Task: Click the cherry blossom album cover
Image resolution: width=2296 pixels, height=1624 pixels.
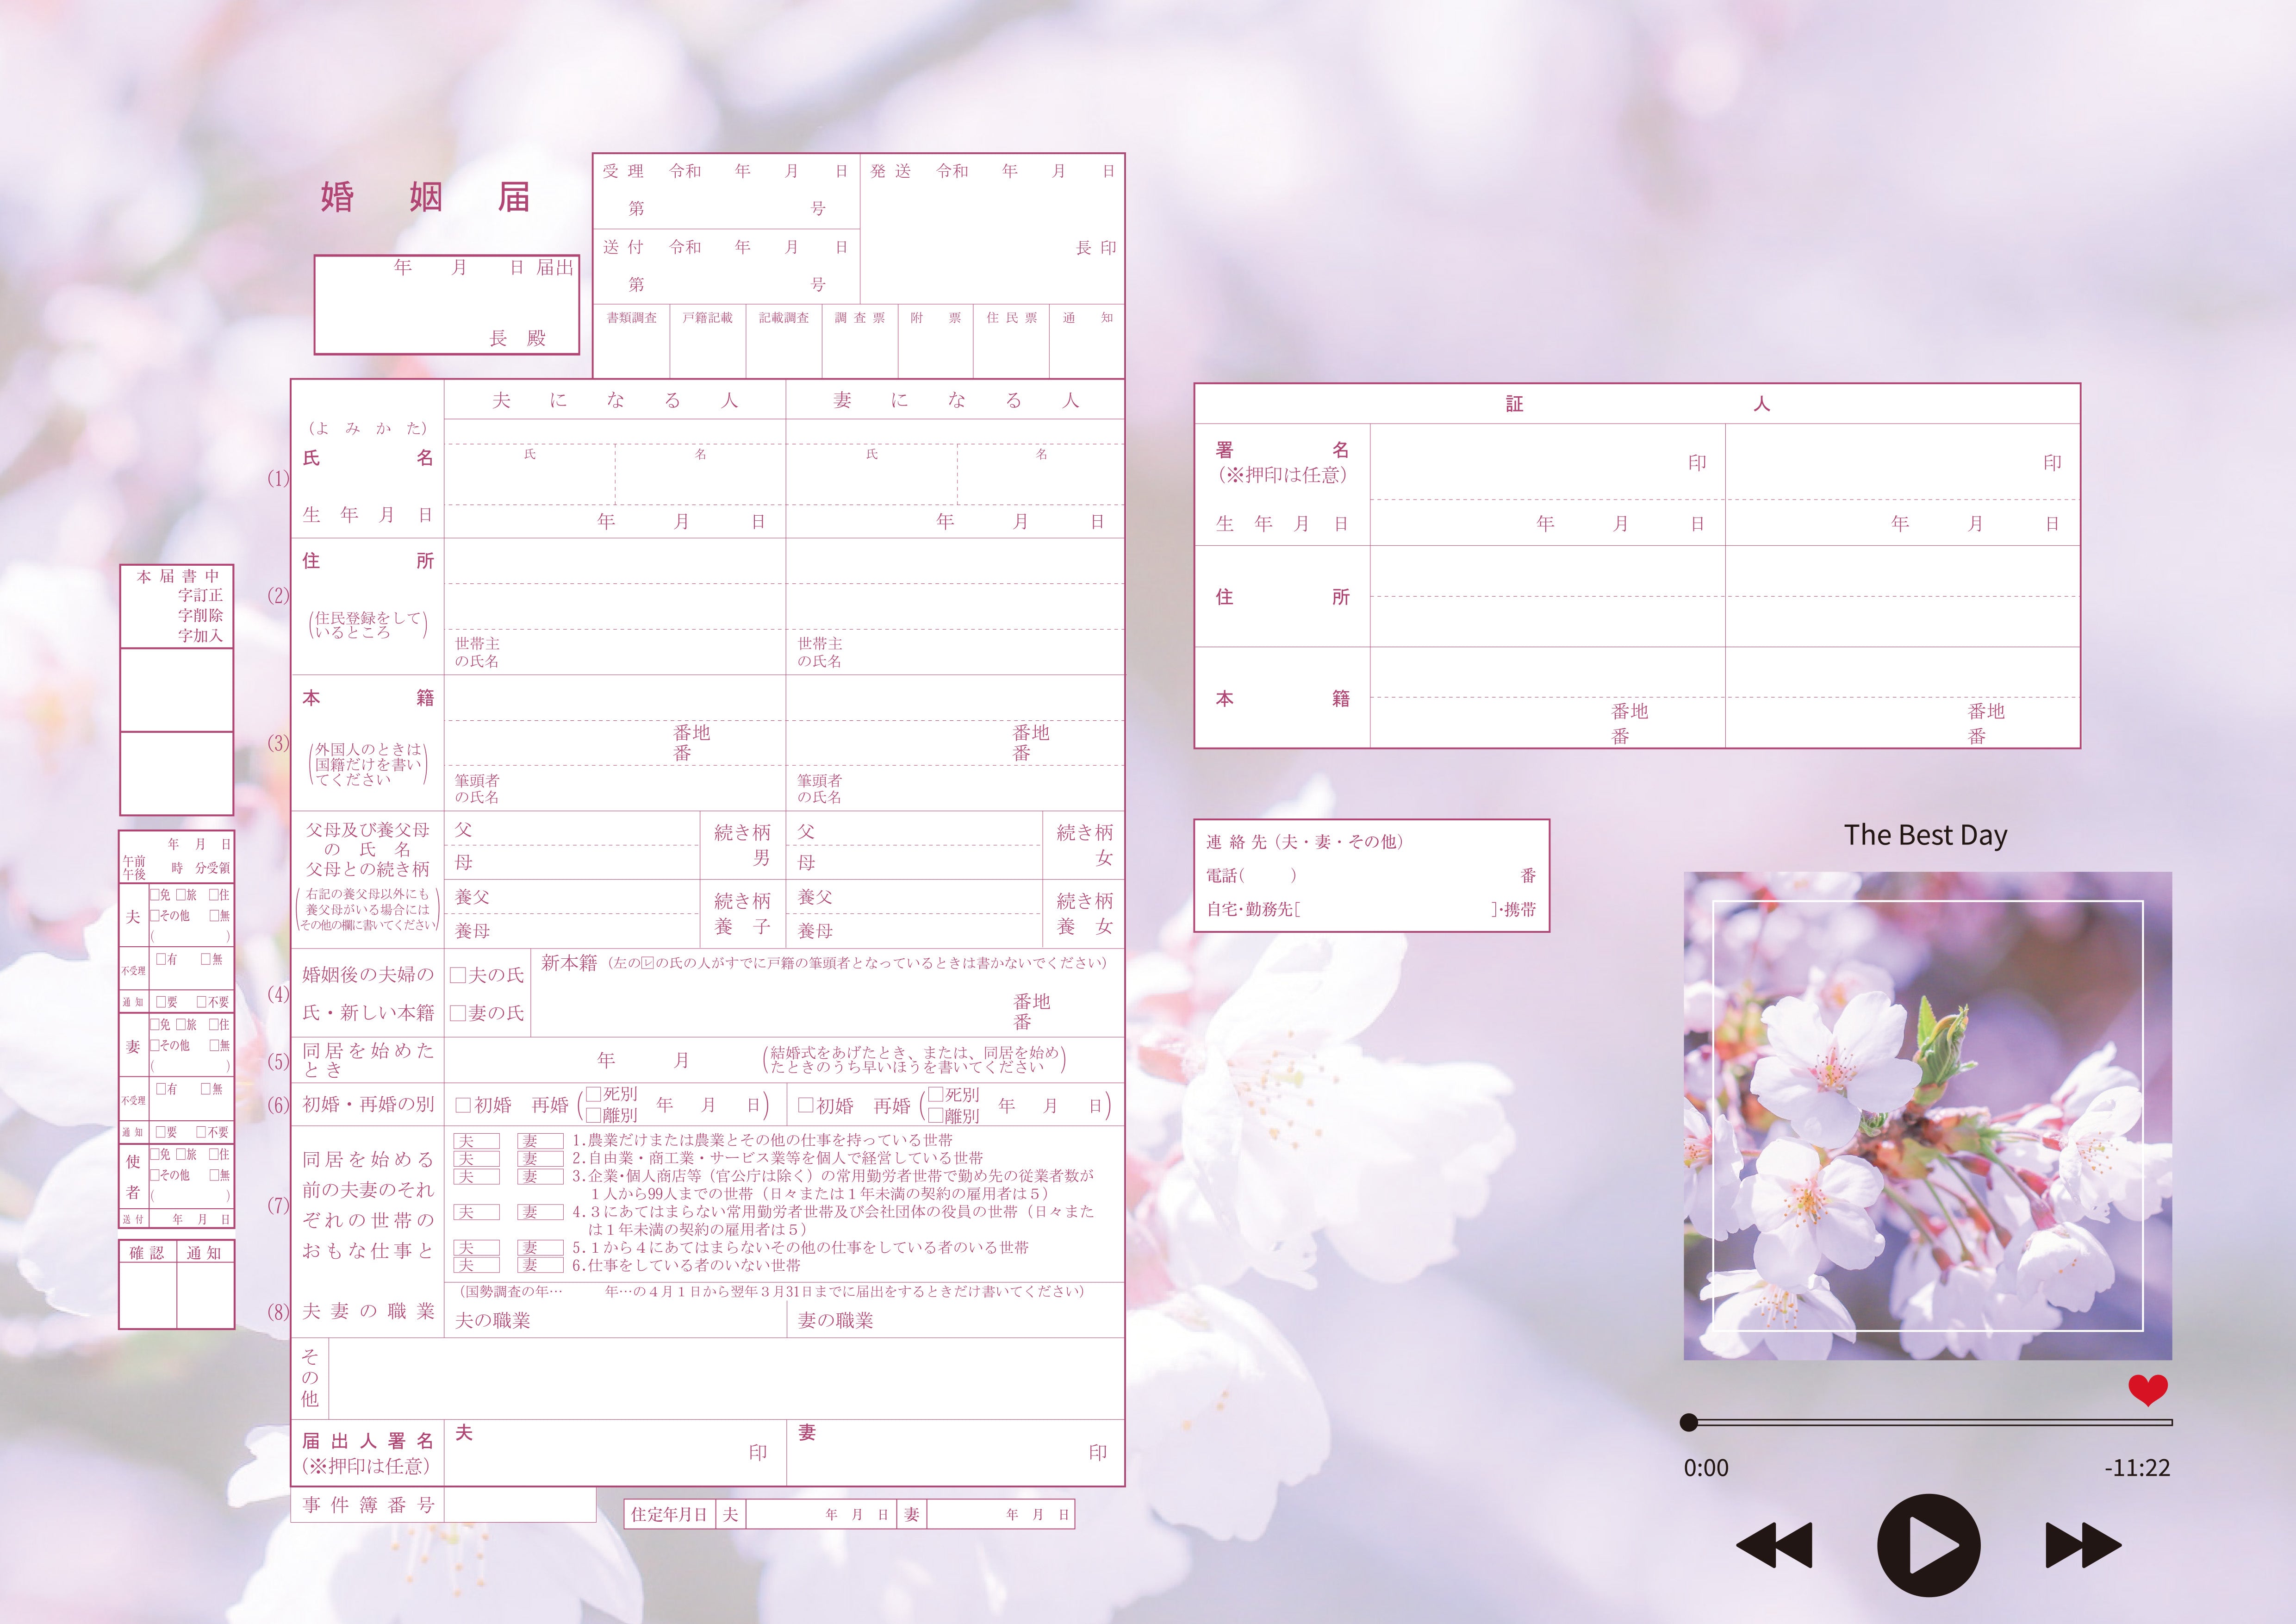Action: pos(1927,1115)
